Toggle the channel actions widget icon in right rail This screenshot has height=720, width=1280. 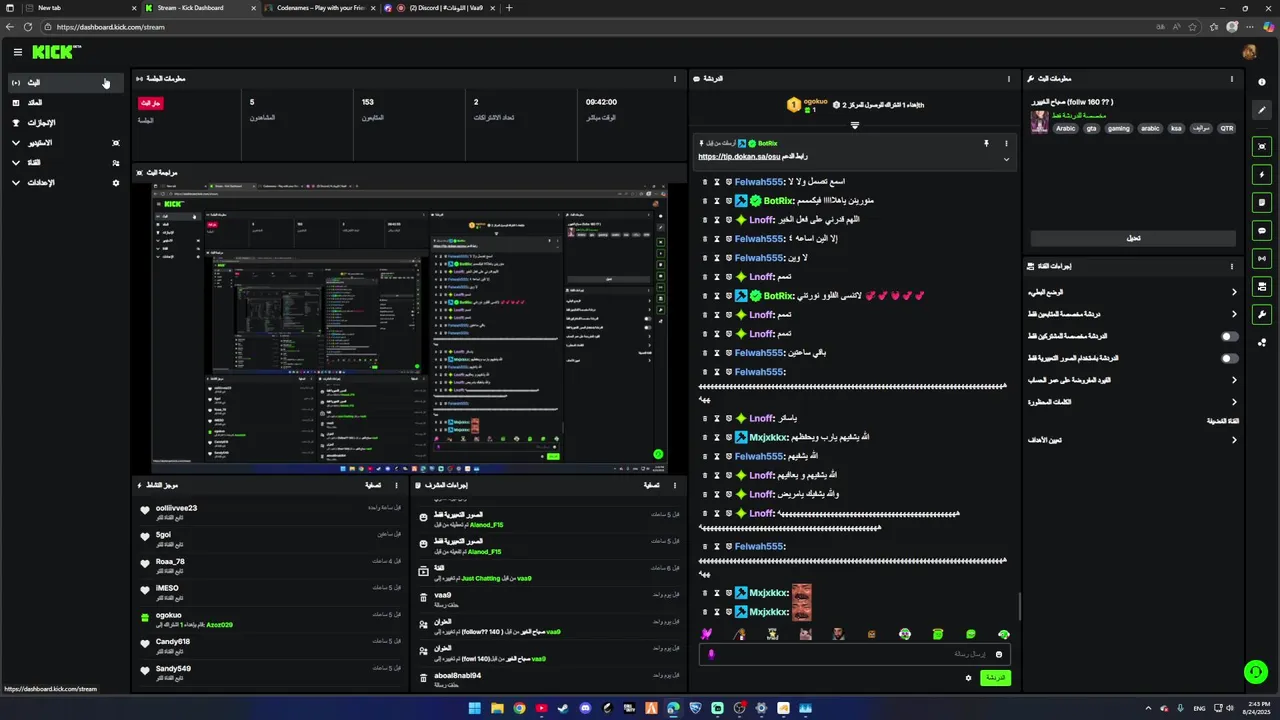(1262, 286)
